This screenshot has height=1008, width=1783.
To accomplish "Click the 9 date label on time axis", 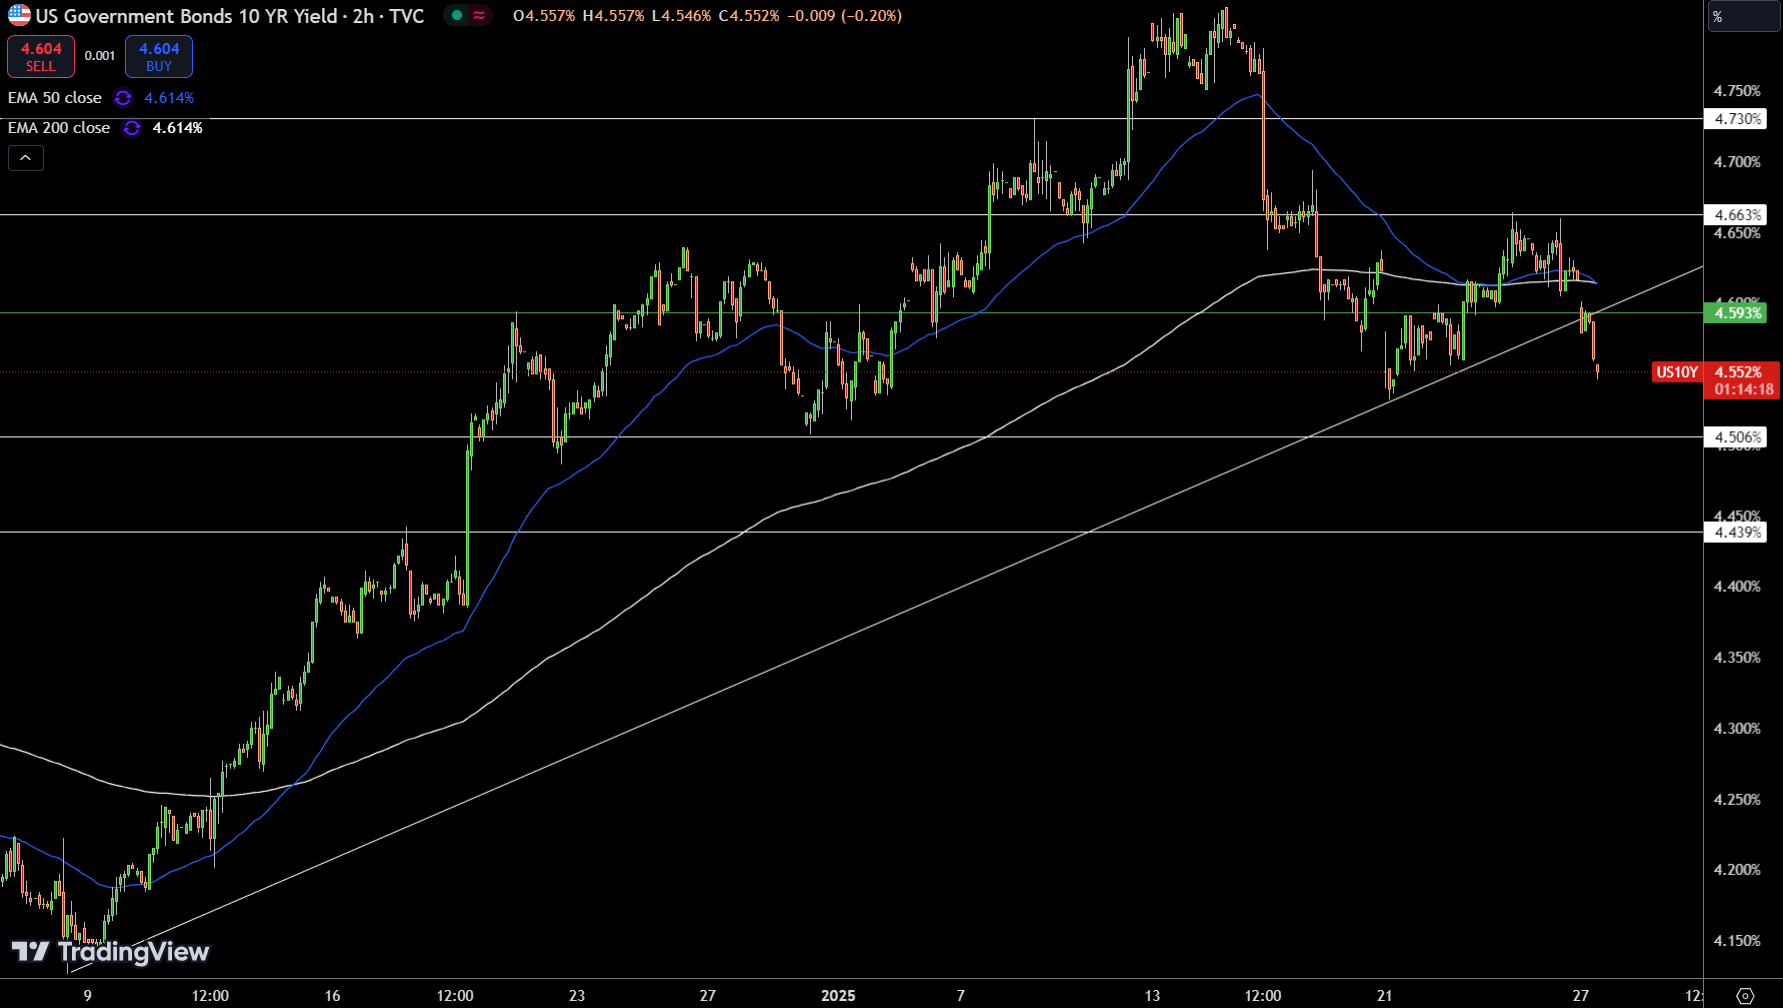I will (88, 996).
